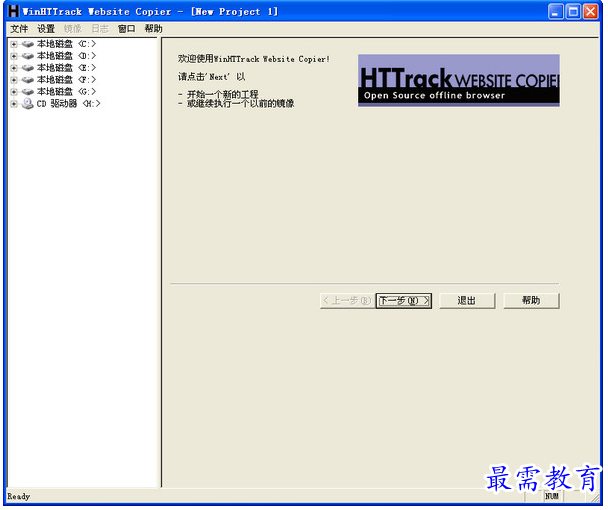Select the 本地磁盘 <D:> label
Screen dimensions: 608x510
[x=66, y=56]
